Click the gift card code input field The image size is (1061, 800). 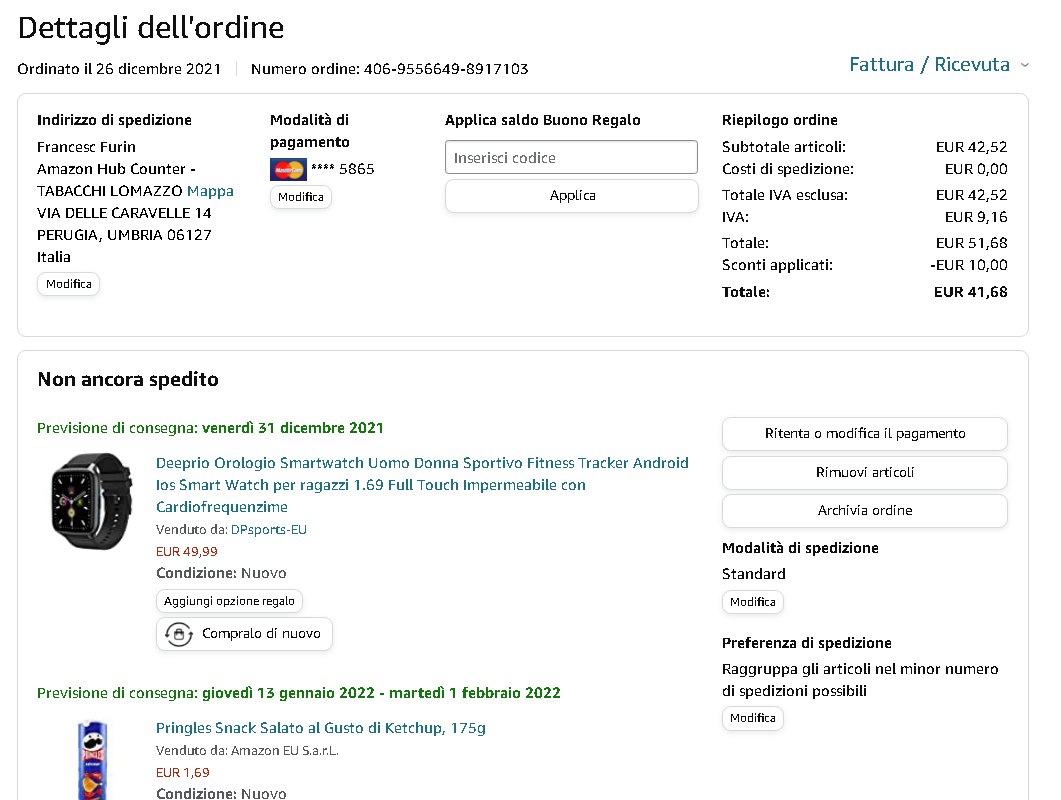point(571,157)
